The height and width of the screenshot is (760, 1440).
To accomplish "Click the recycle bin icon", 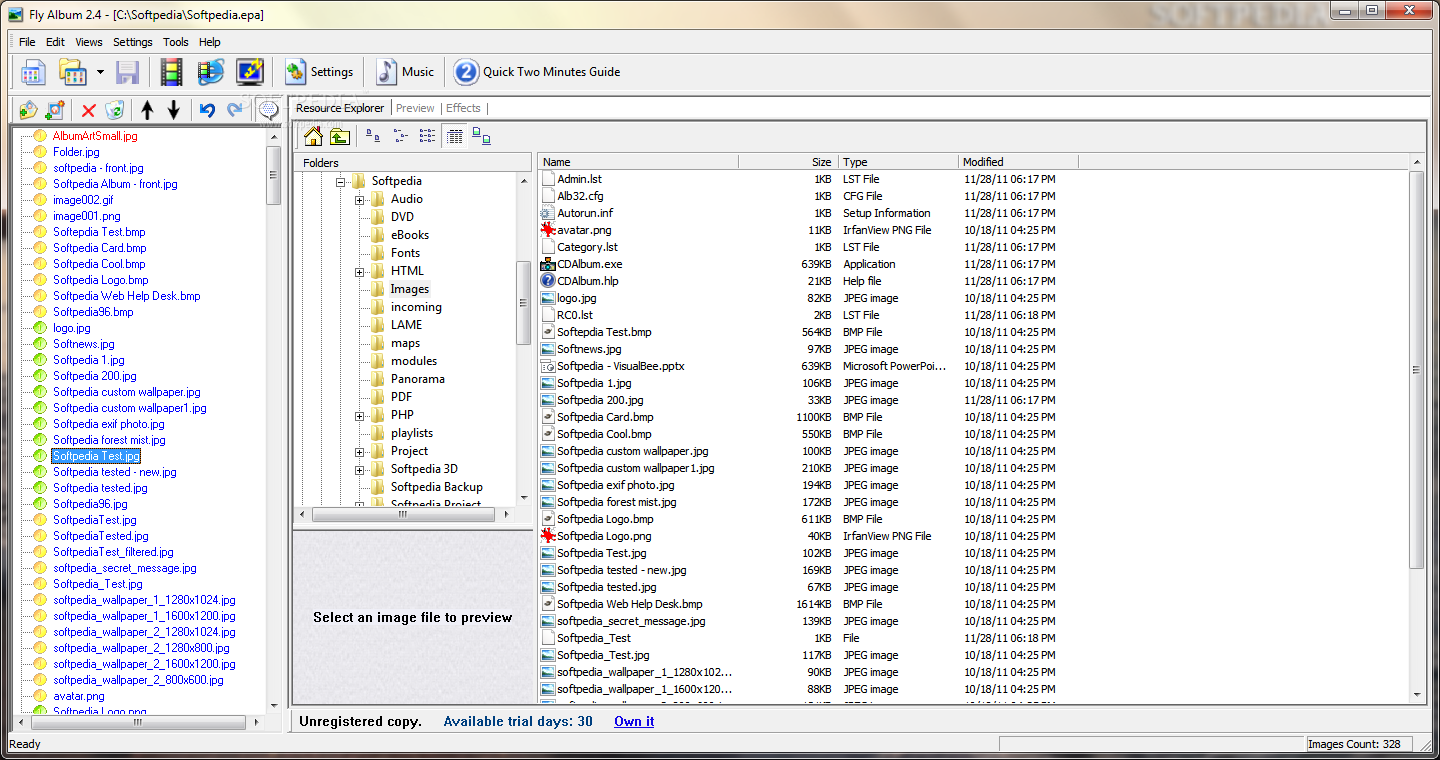I will (115, 110).
